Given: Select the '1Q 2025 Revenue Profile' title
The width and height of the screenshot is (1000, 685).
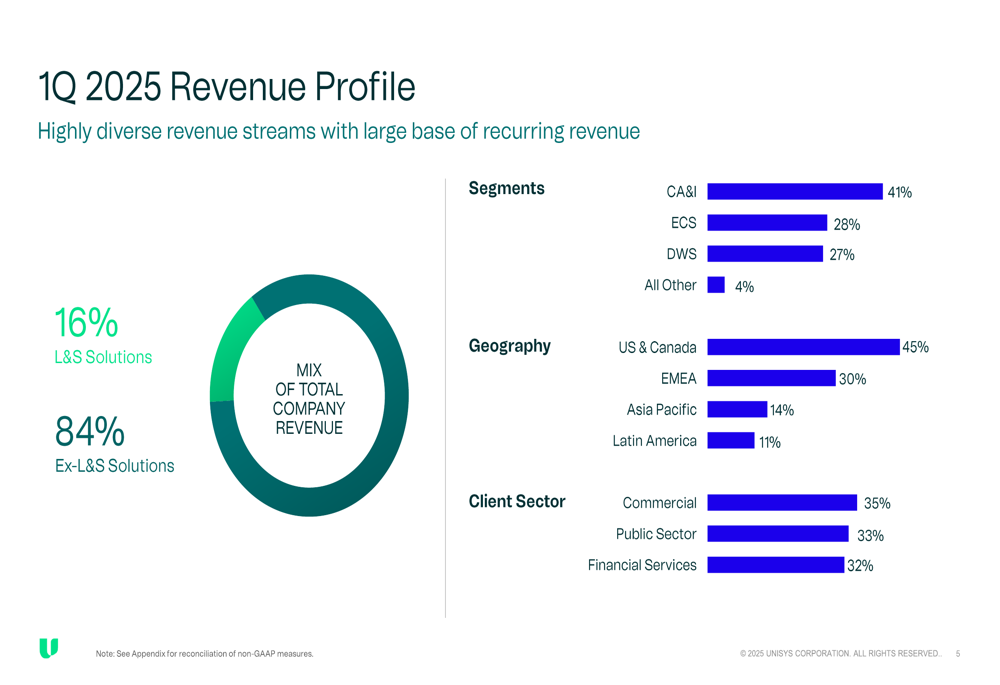Looking at the screenshot, I should [226, 87].
